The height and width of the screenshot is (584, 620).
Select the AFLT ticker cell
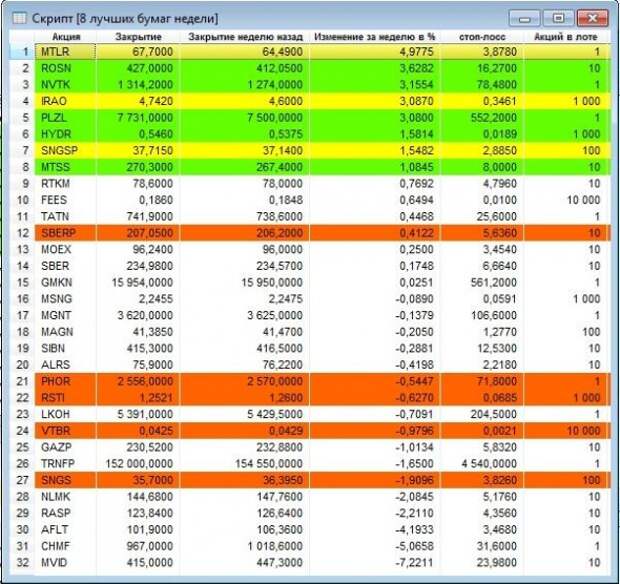coord(66,529)
